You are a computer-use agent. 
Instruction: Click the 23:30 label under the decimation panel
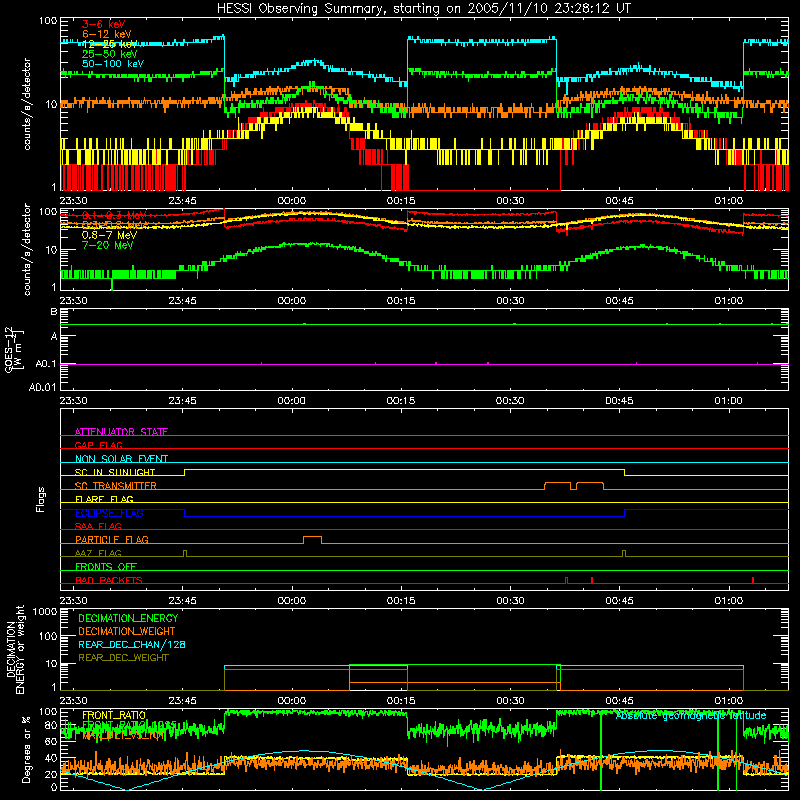[73, 701]
